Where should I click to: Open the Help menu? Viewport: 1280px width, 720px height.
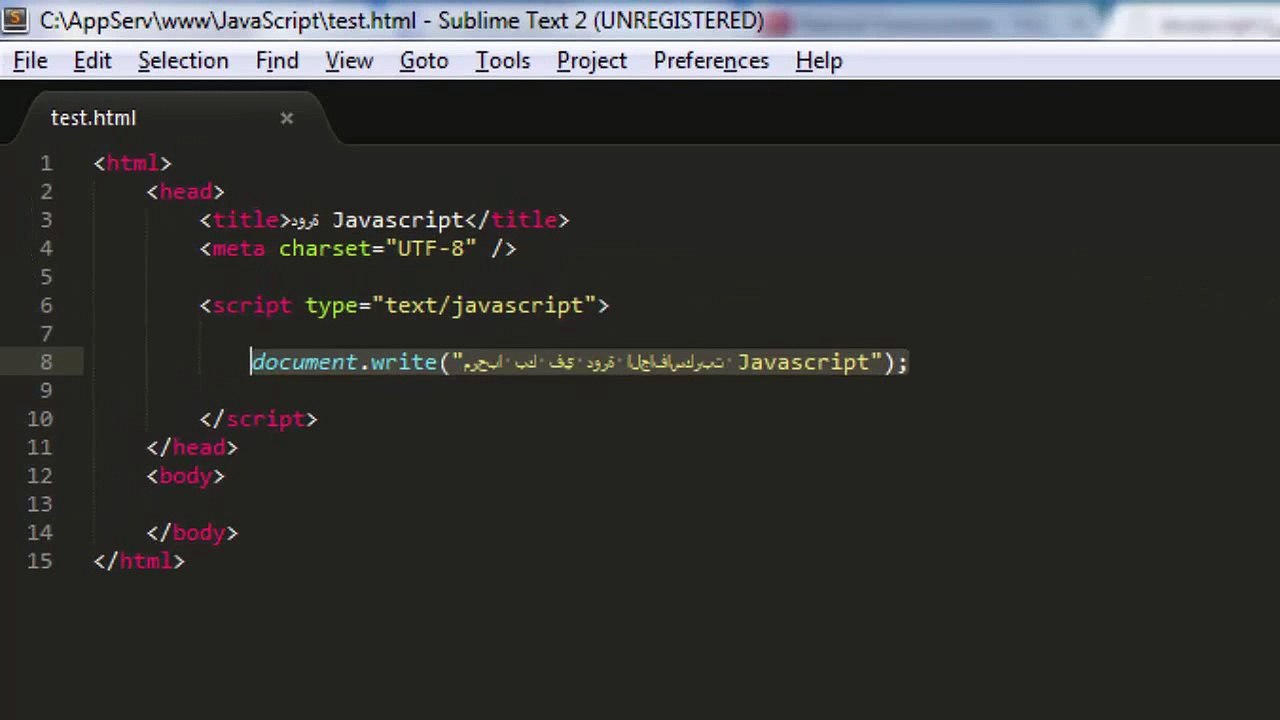pyautogui.click(x=819, y=61)
